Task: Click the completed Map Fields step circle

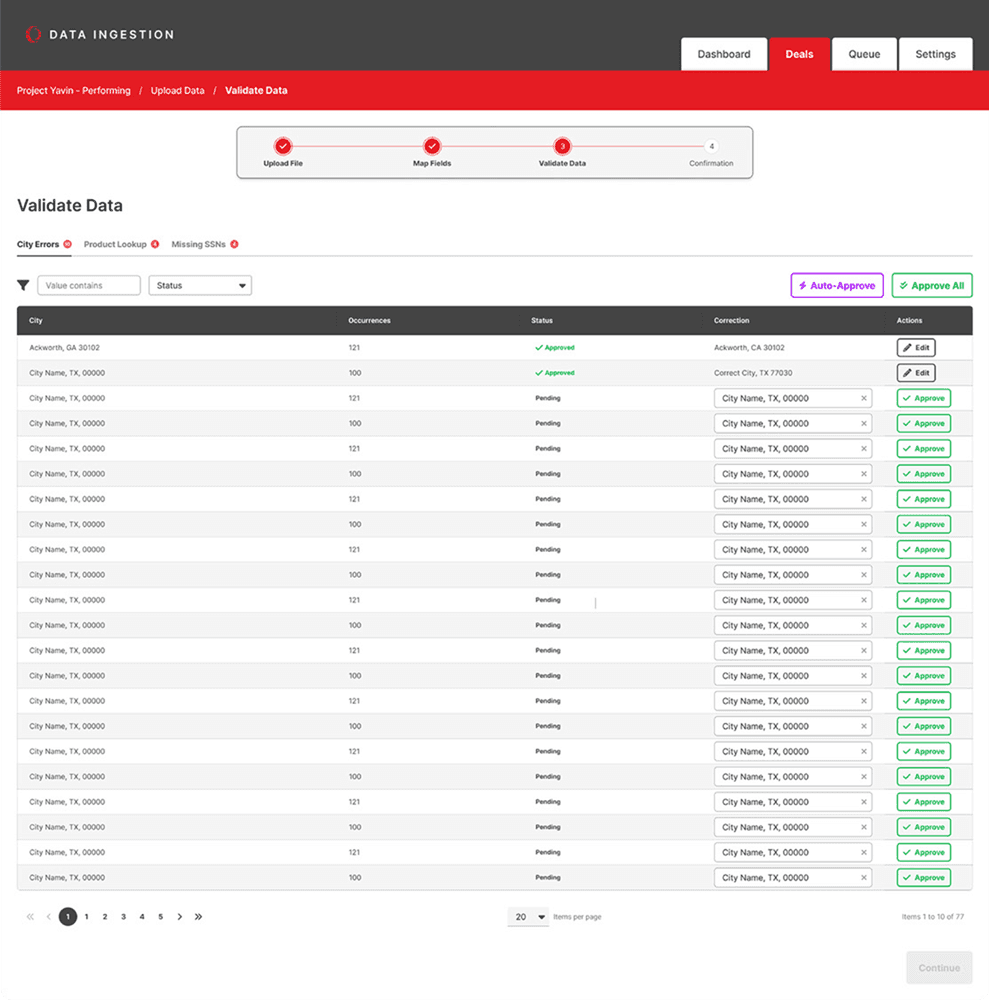Action: pos(432,146)
